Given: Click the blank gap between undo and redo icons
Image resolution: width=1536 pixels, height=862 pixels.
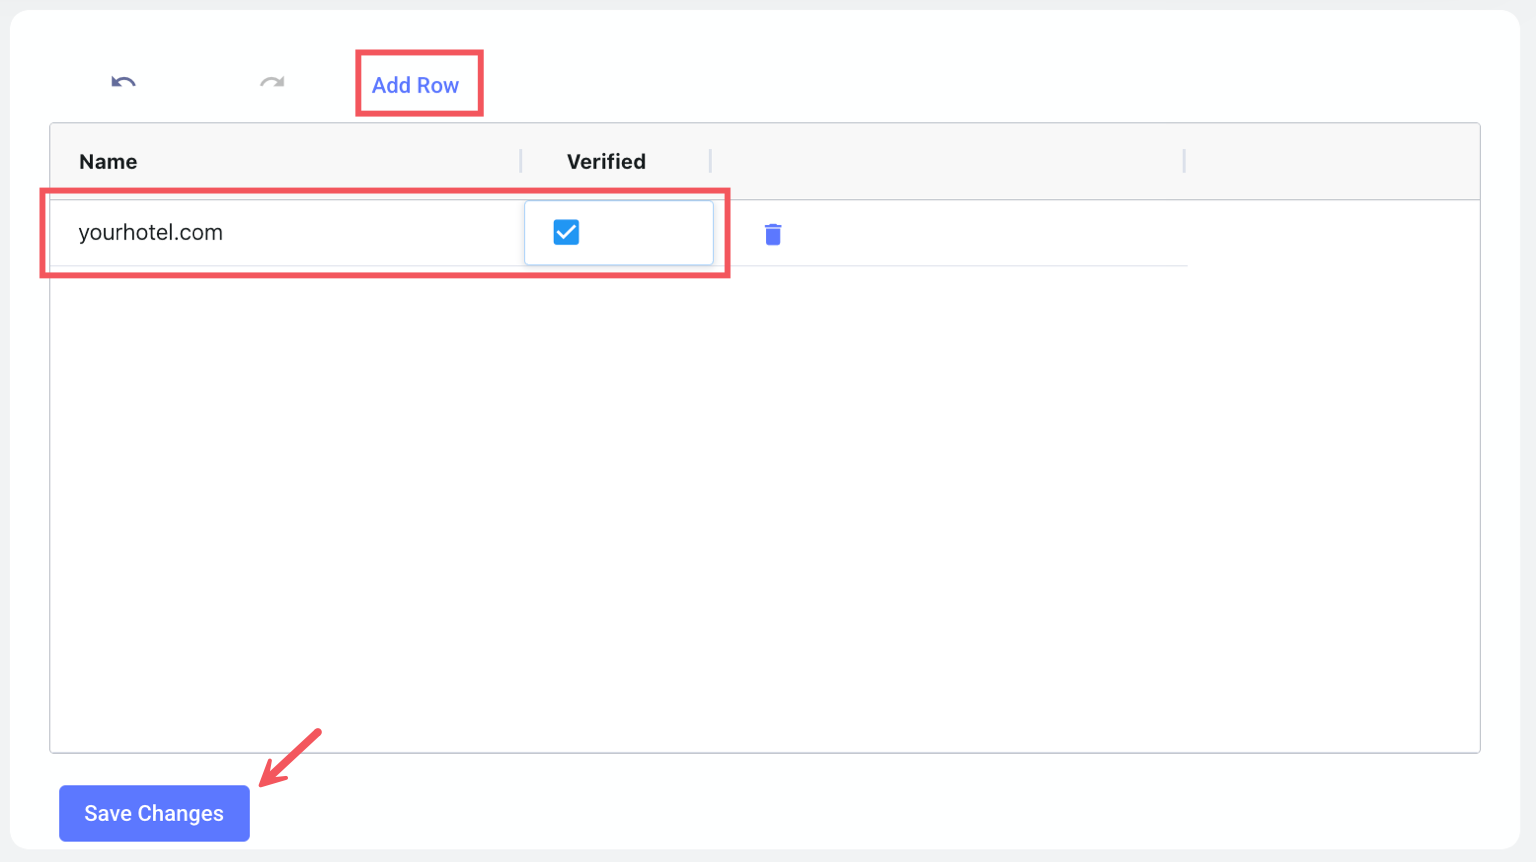Looking at the screenshot, I should [x=198, y=83].
